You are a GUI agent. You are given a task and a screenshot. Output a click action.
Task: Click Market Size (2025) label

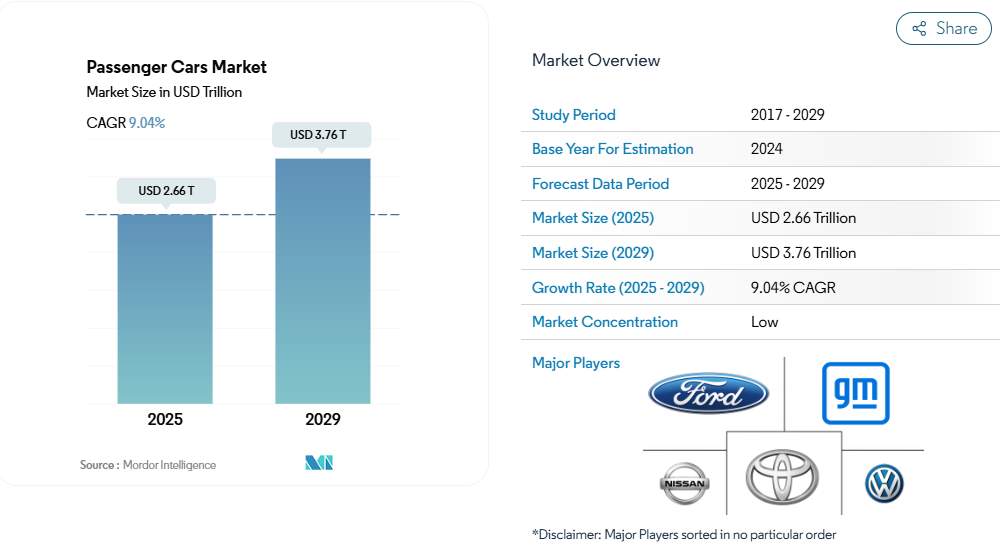point(593,218)
